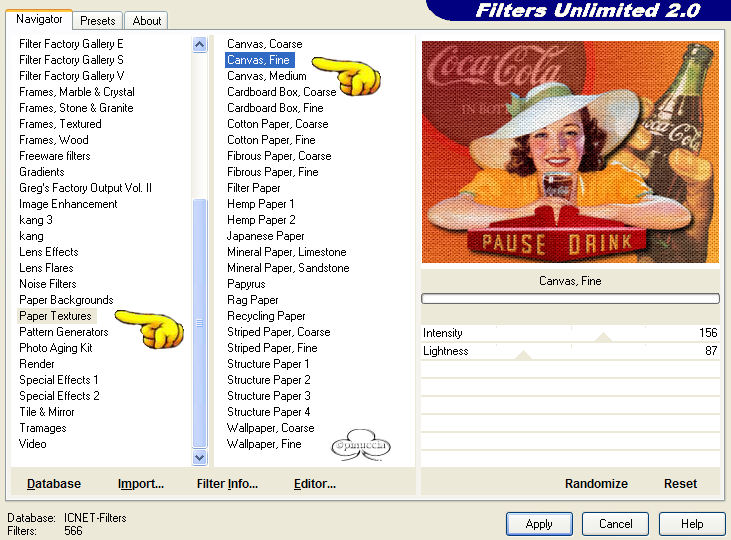
Task: Select Gradients category
Action: point(41,172)
